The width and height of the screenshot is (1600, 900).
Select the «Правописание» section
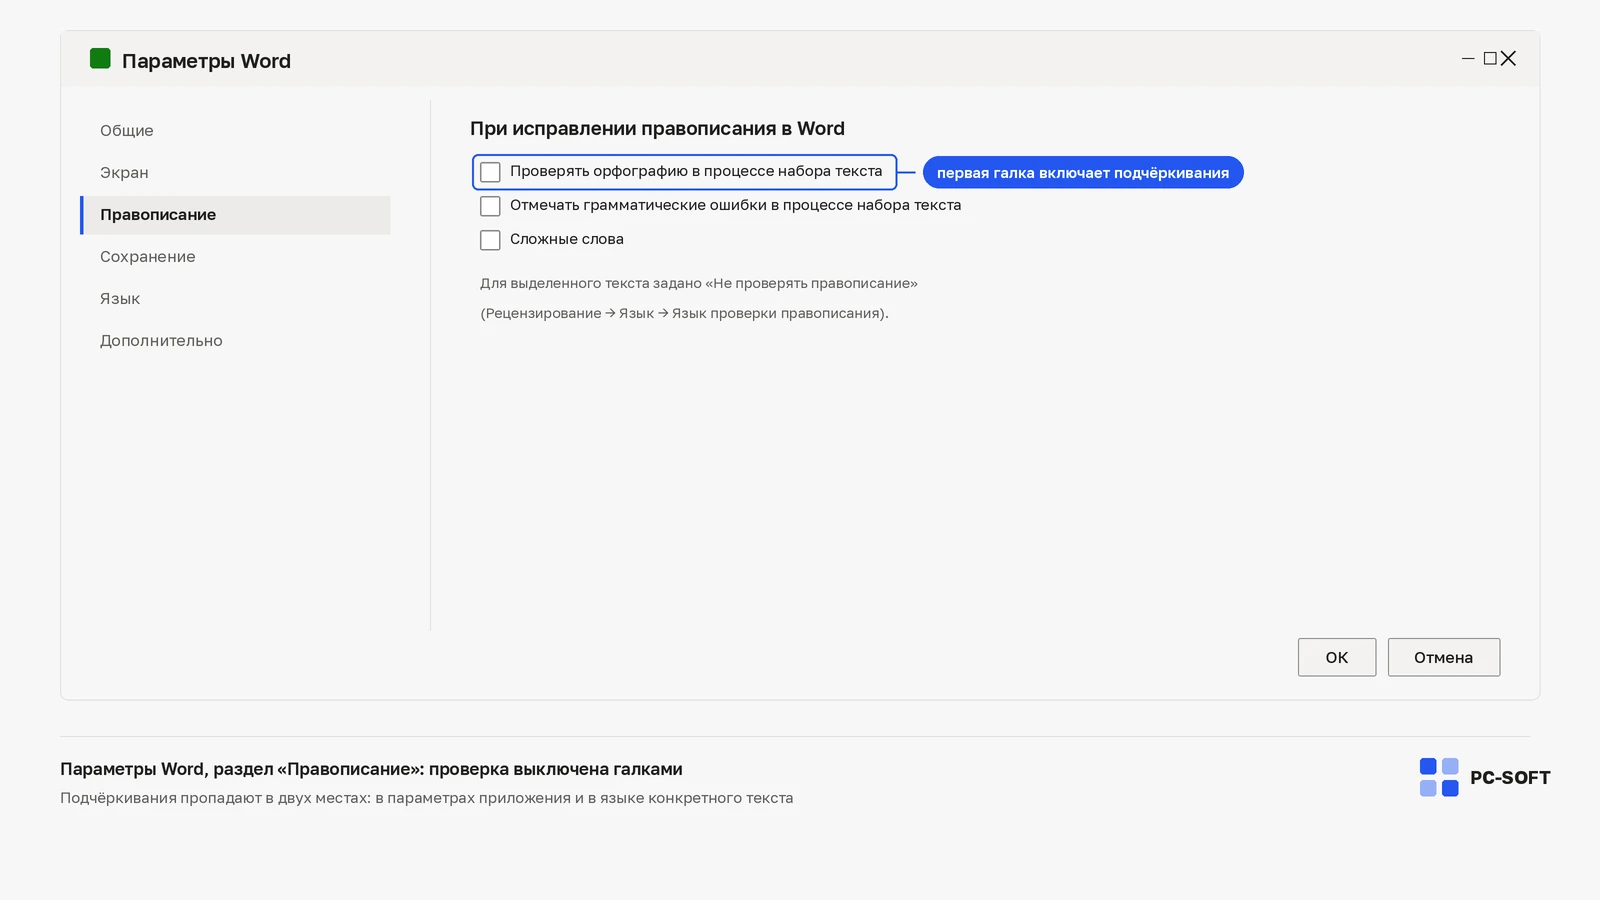[x=235, y=215]
